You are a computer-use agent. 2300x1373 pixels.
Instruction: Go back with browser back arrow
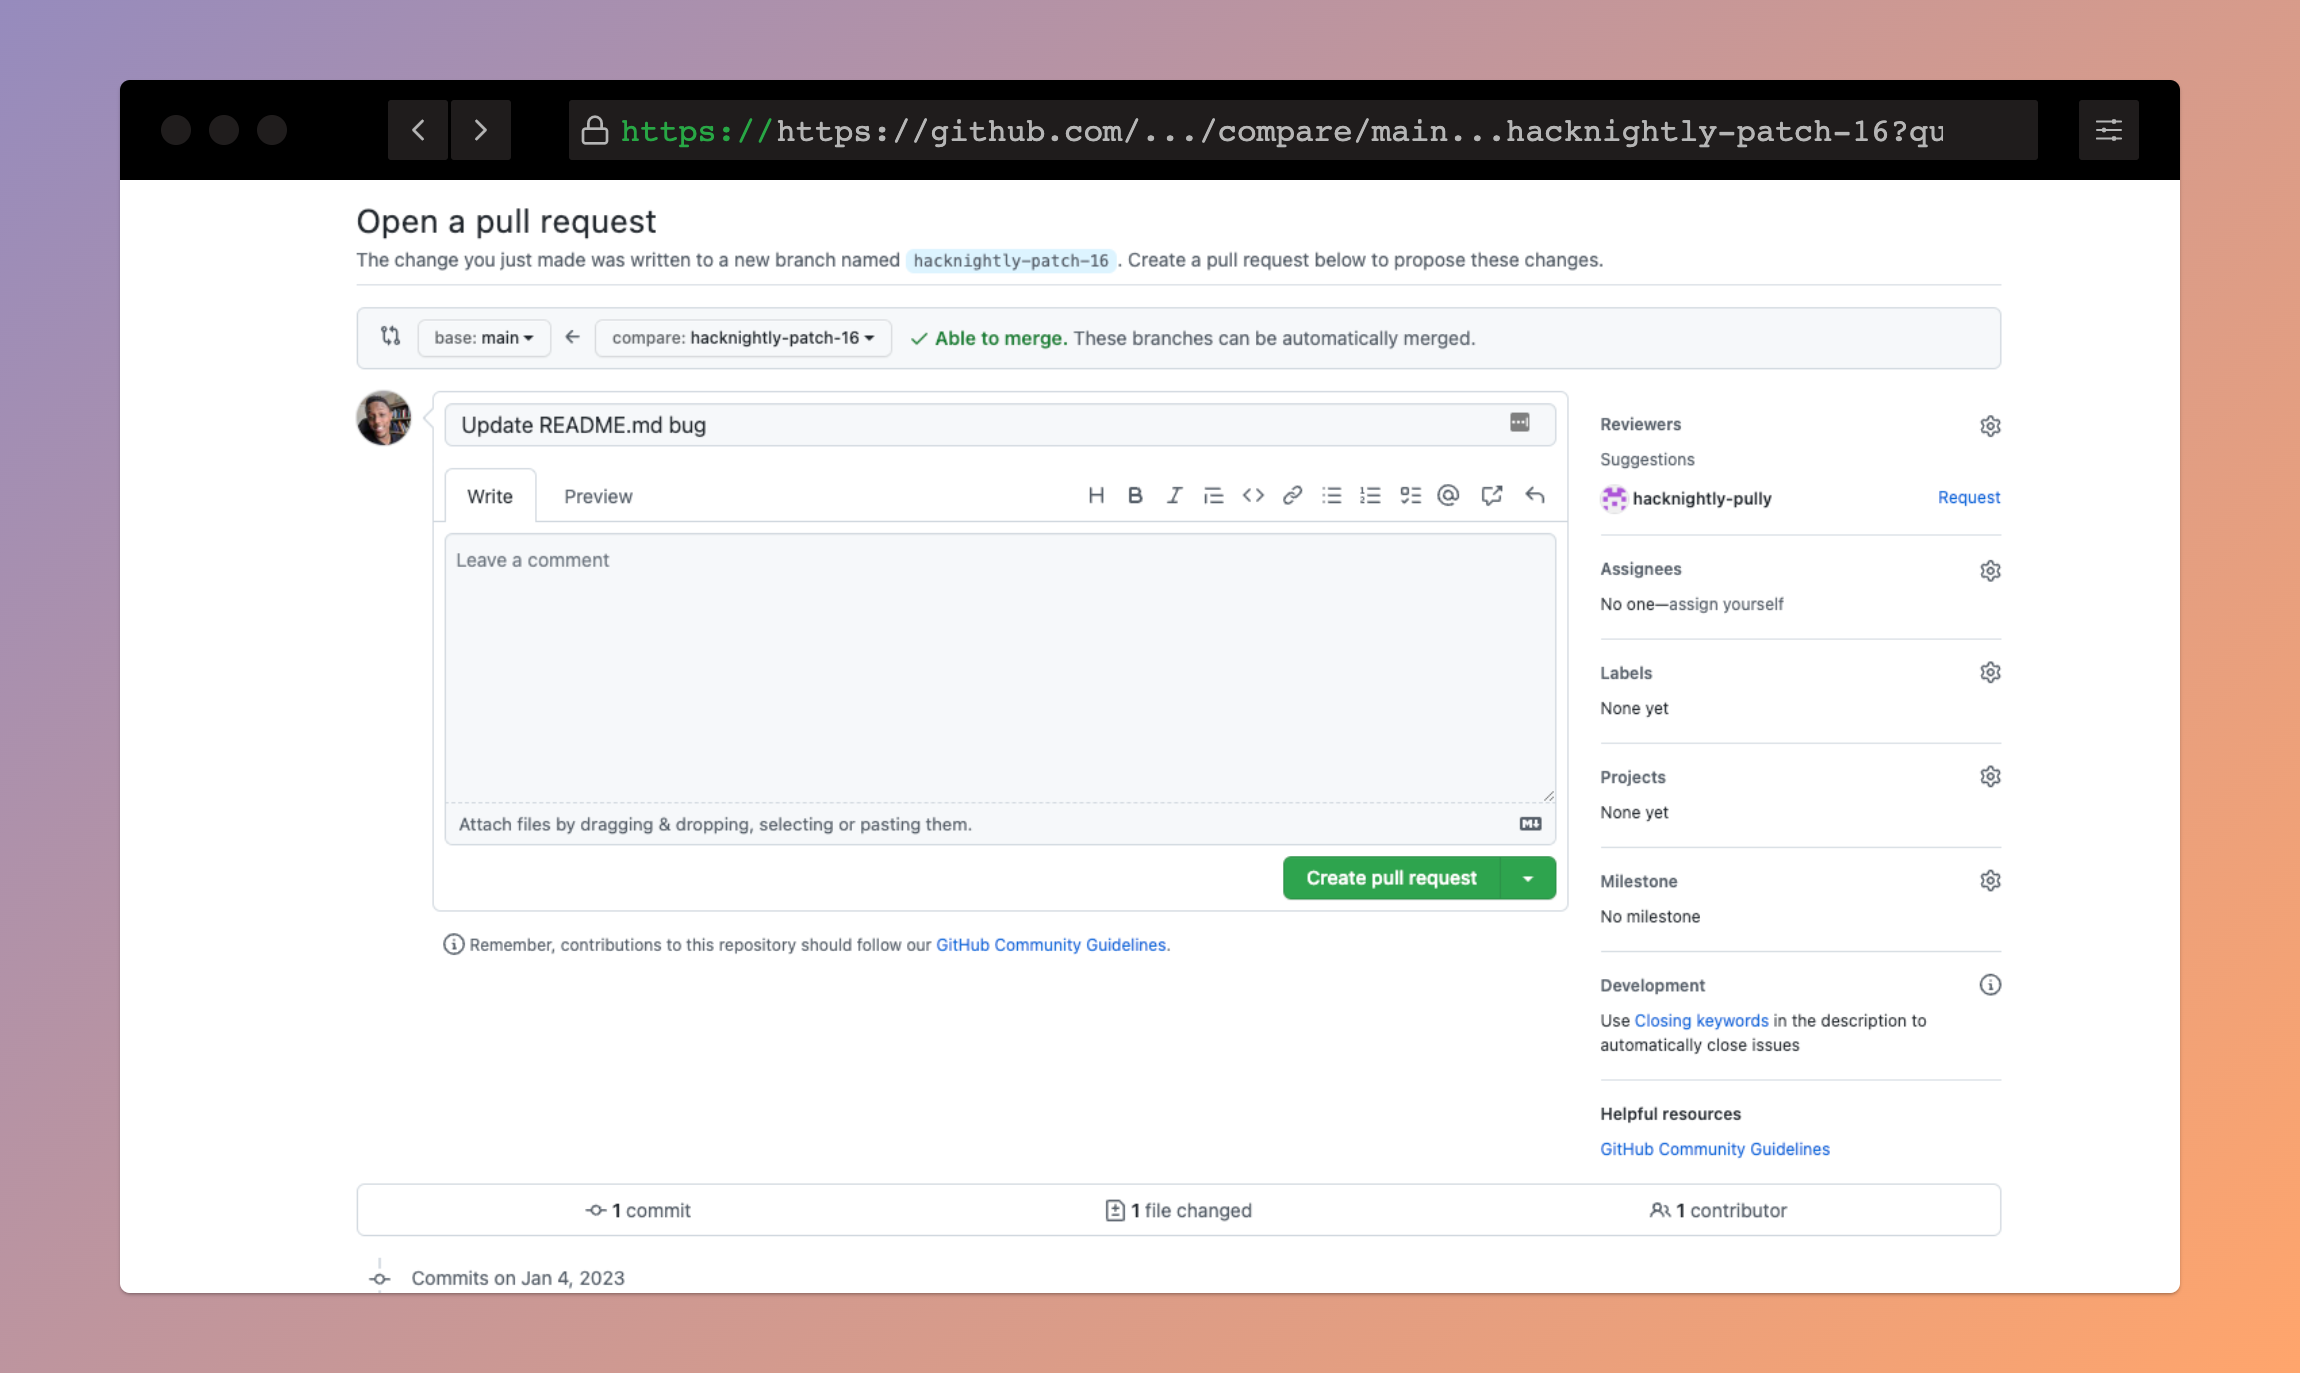click(x=418, y=130)
